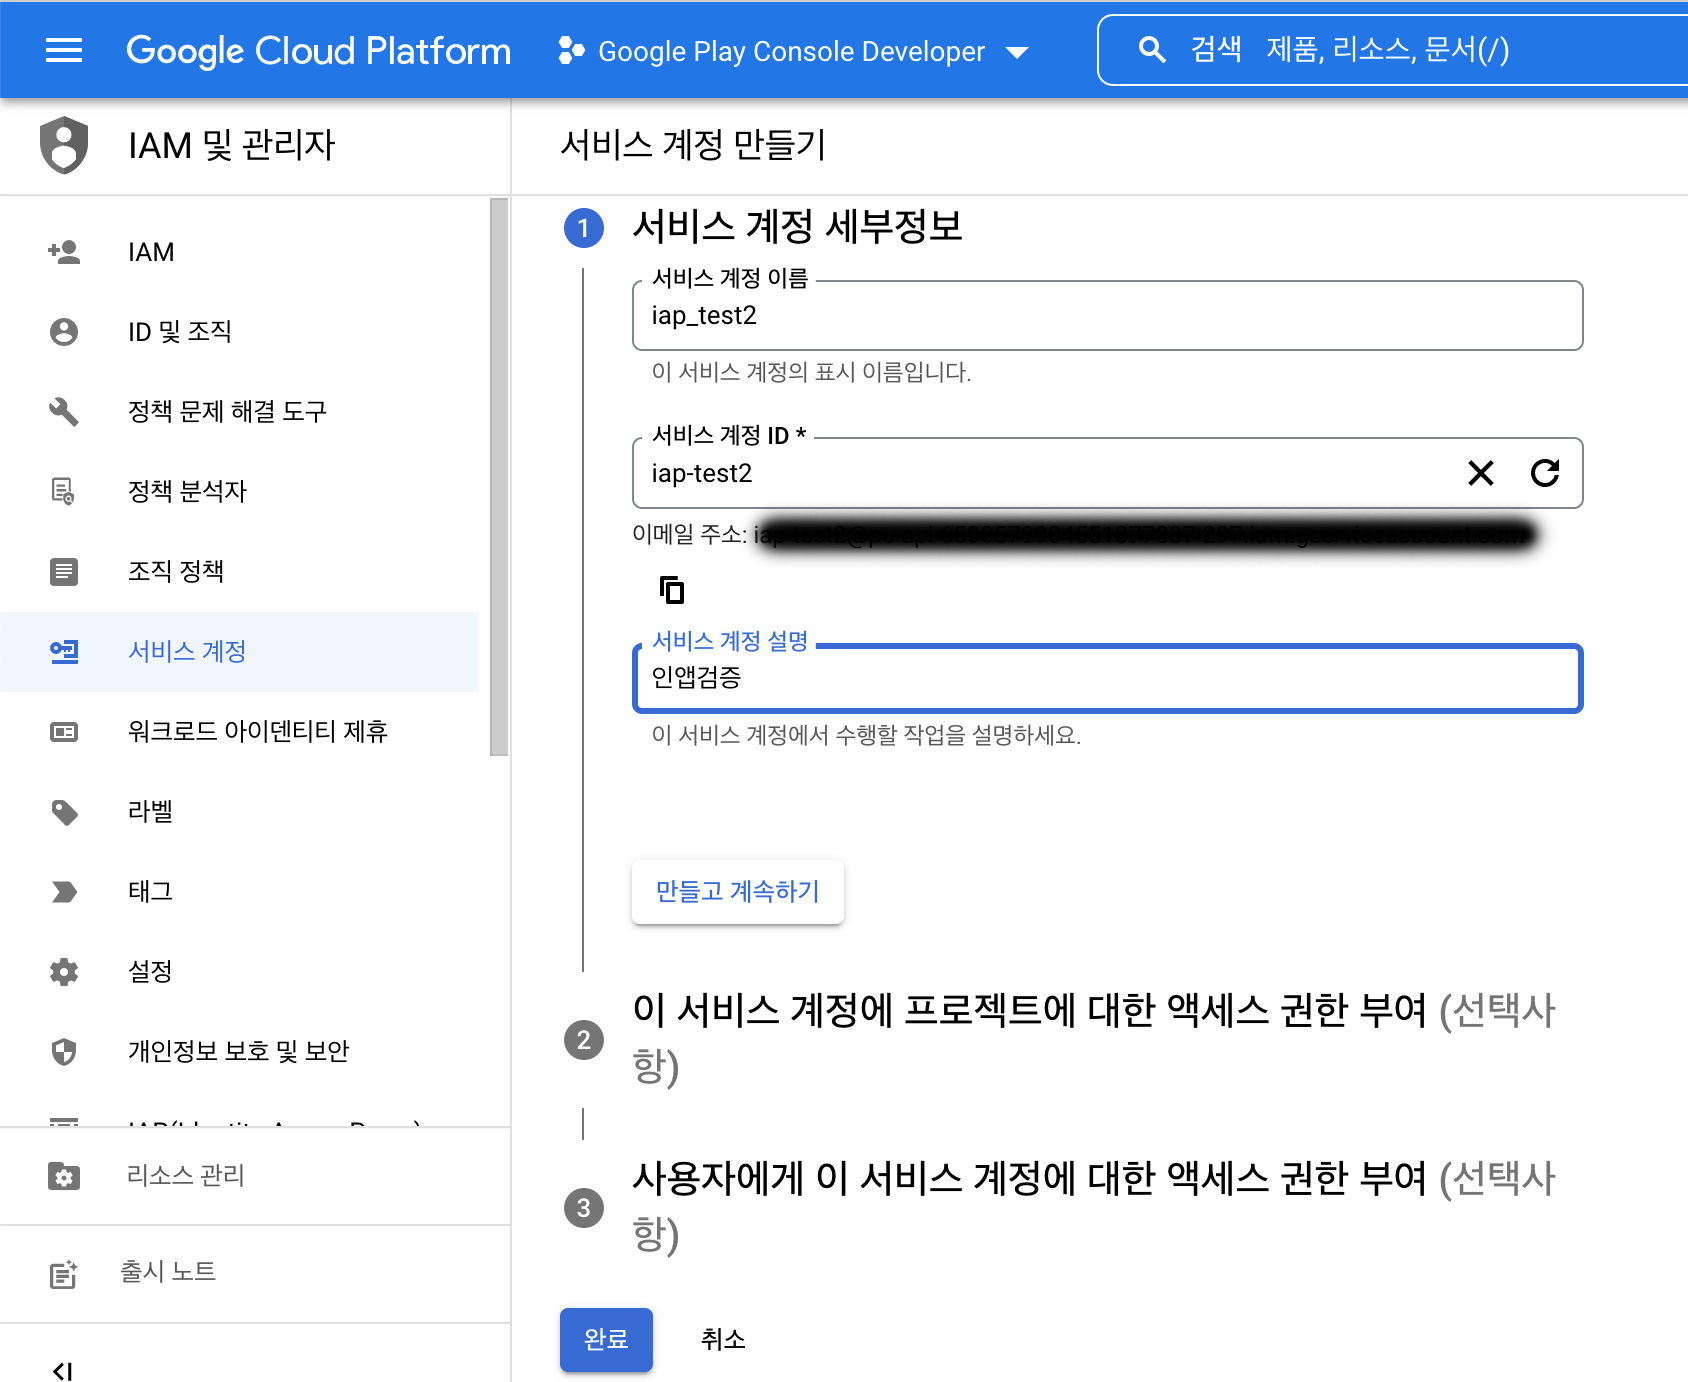1688x1382 pixels.
Task: Click the step 3 number circle
Action: [584, 1208]
